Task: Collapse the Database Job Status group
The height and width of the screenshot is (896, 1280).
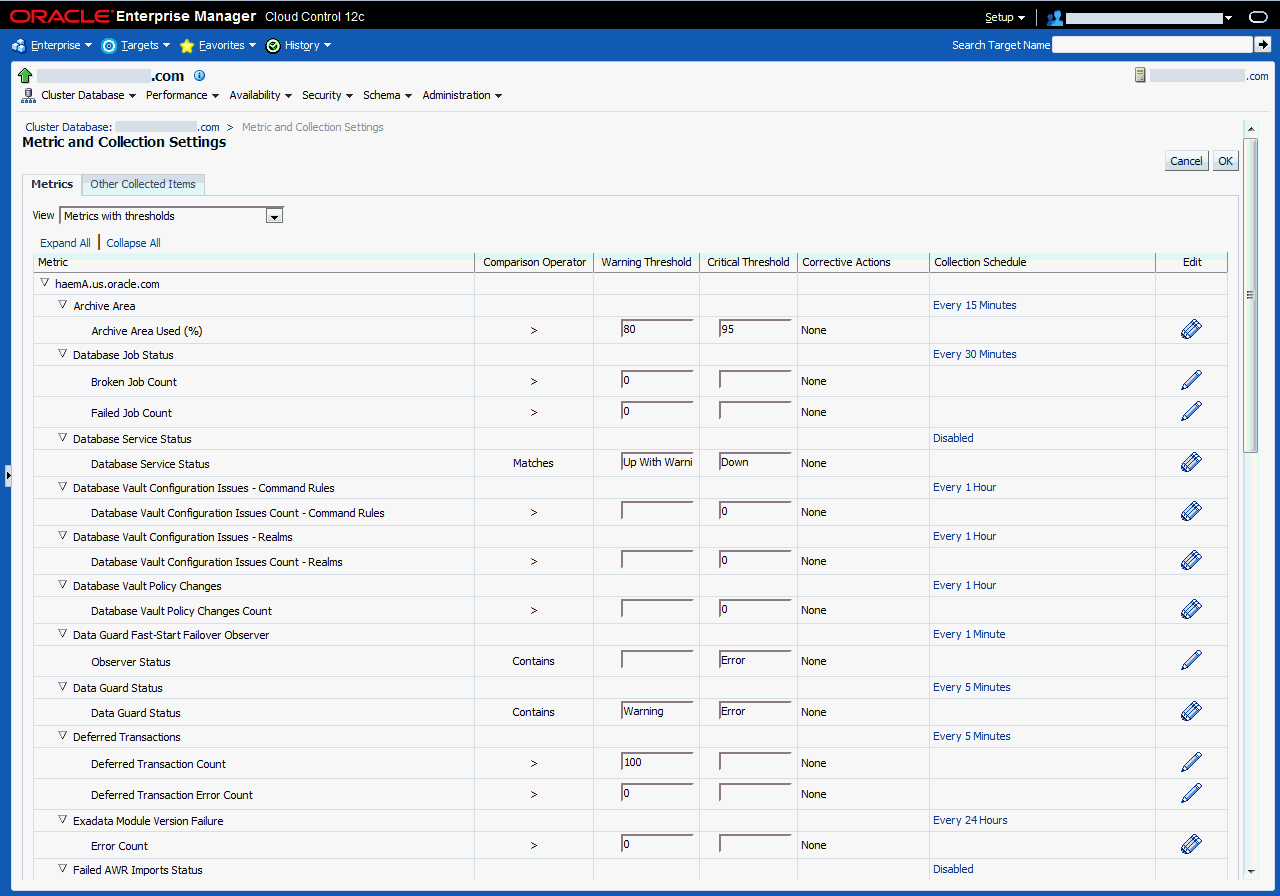Action: [x=62, y=354]
